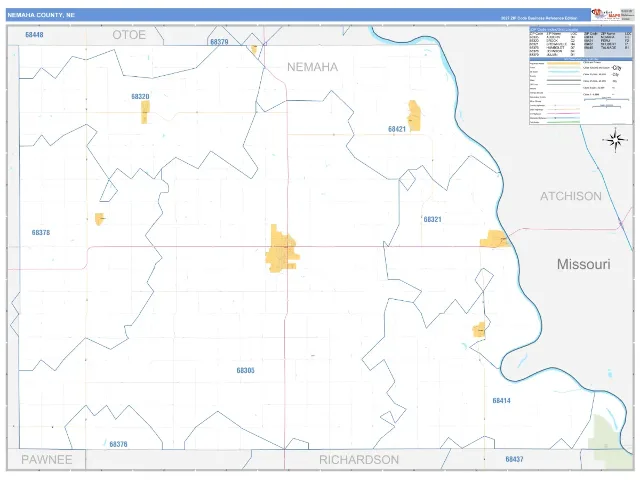Click the orange riverside city area below the 68321 label
The width and height of the screenshot is (640, 480).
(x=494, y=239)
